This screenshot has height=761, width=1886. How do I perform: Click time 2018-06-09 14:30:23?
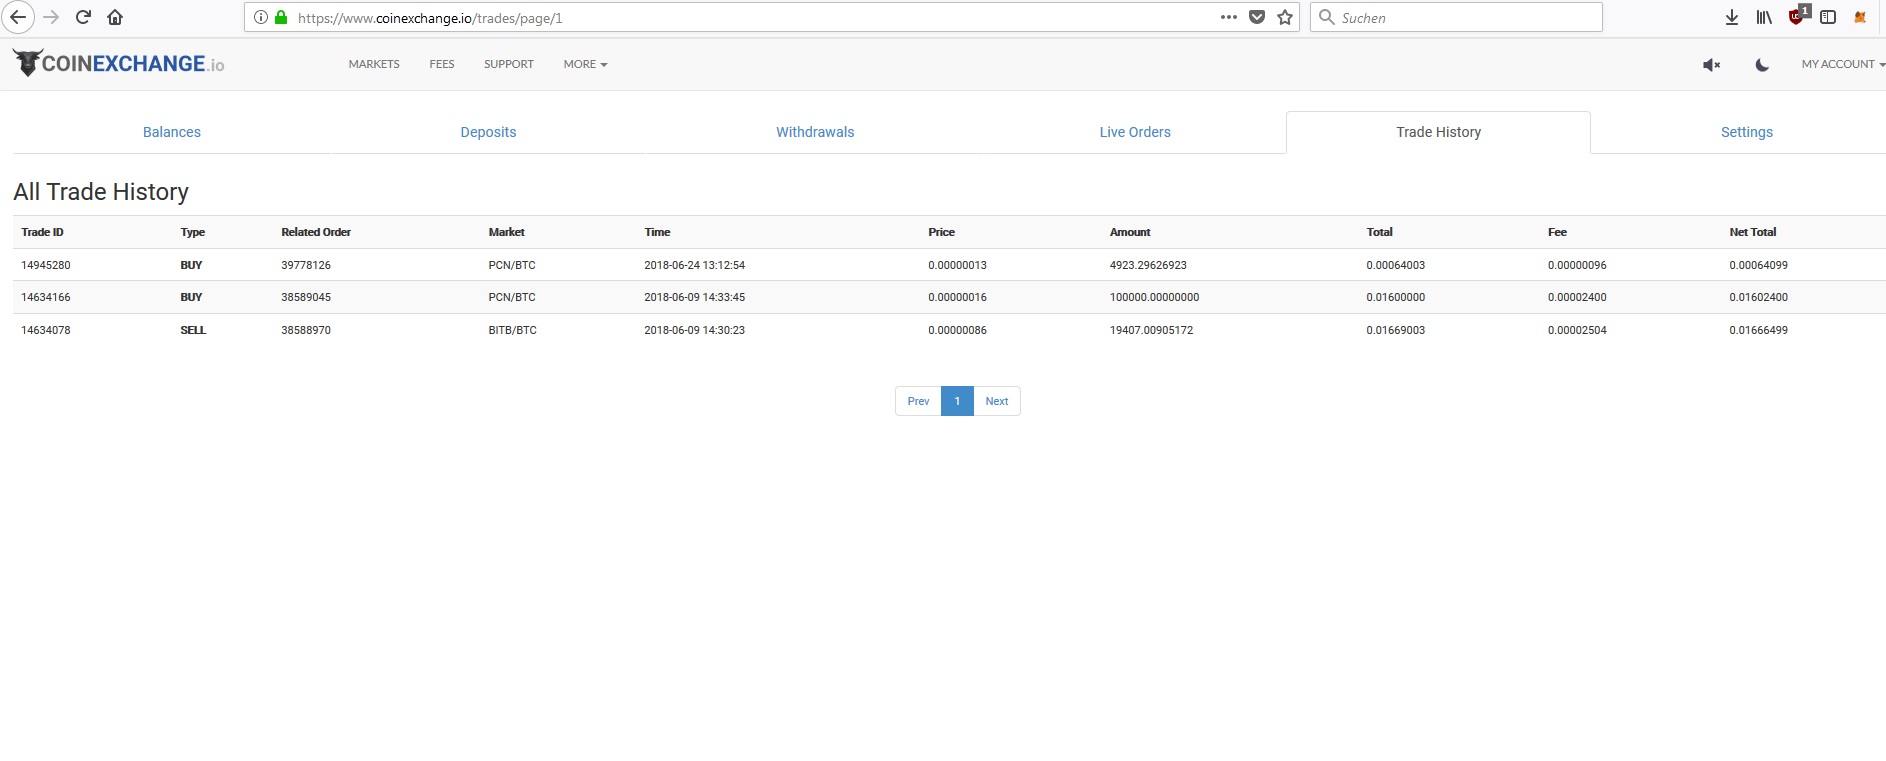point(694,330)
